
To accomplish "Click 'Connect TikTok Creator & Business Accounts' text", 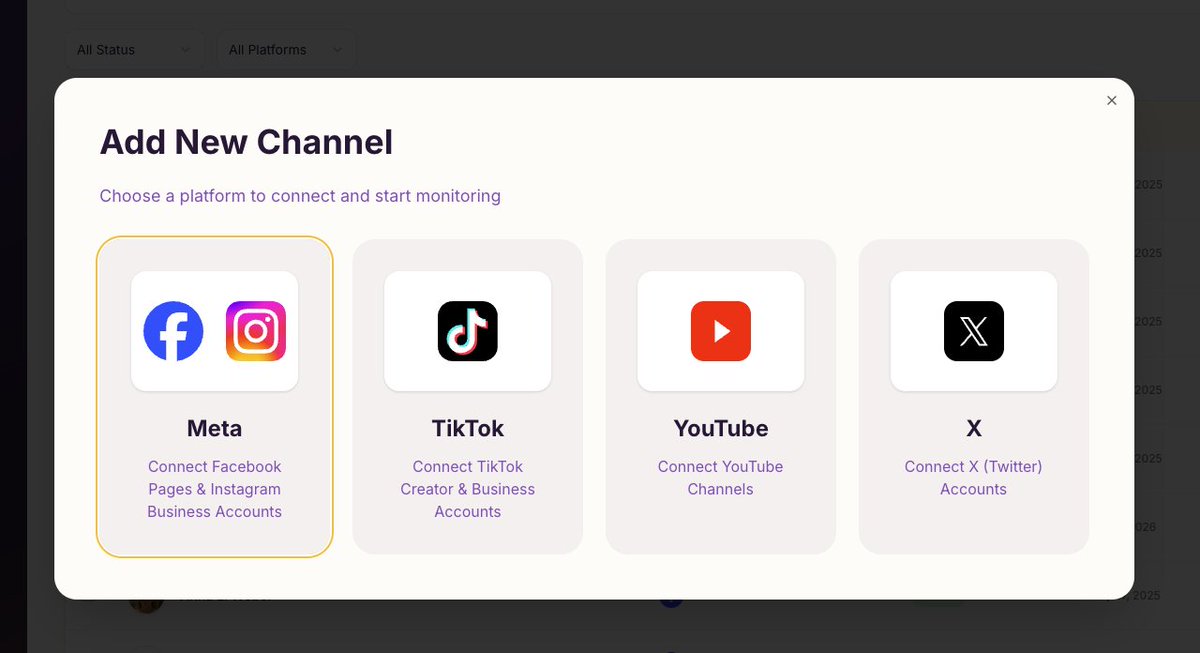I will [x=467, y=489].
